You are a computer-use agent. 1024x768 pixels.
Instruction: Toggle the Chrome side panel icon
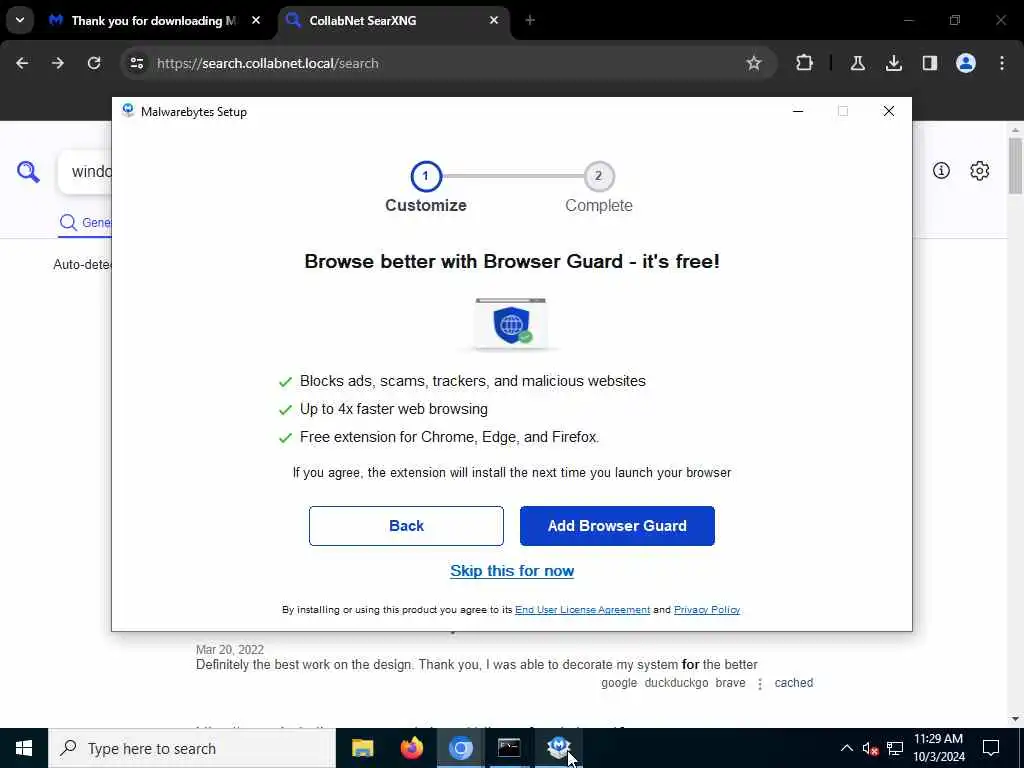pyautogui.click(x=930, y=63)
